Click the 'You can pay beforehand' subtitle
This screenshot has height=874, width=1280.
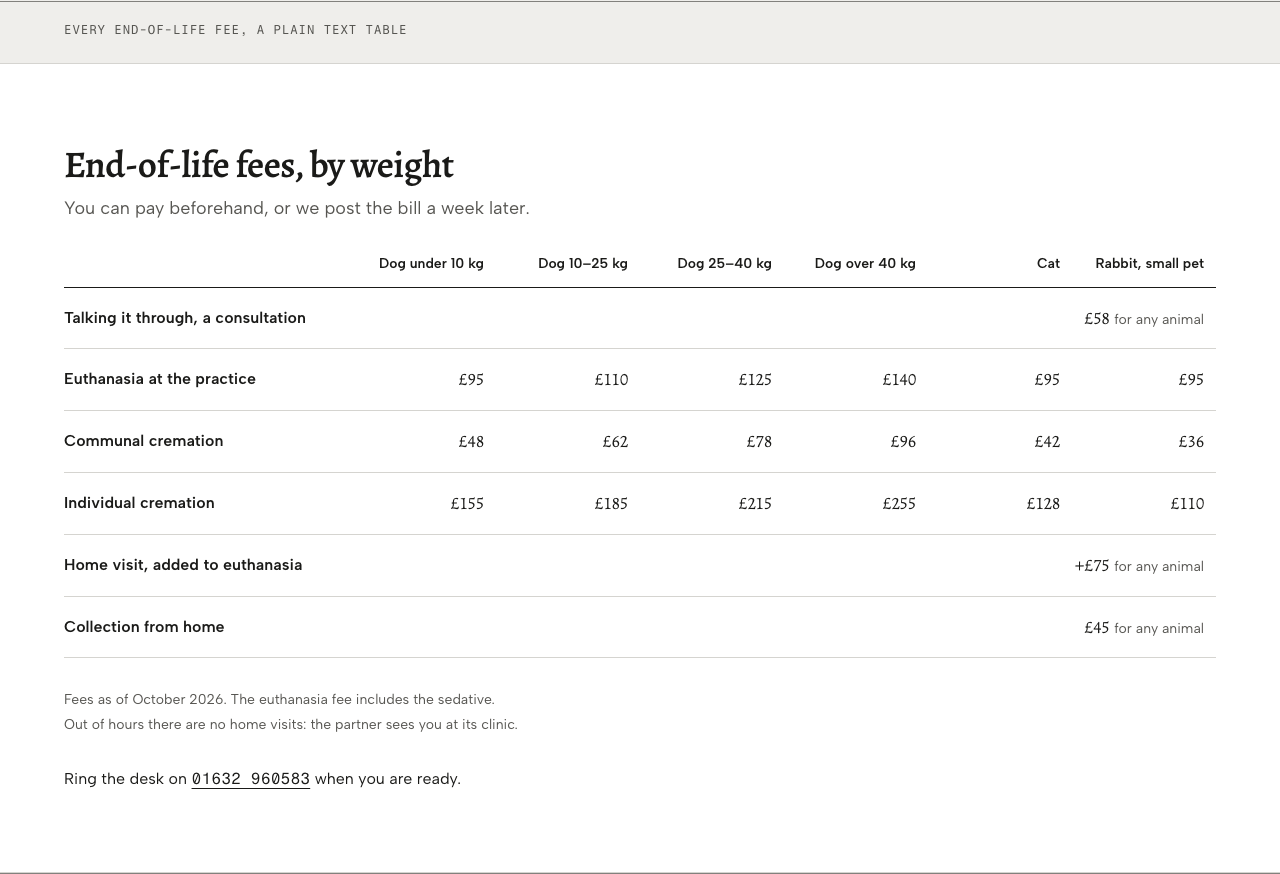click(297, 208)
